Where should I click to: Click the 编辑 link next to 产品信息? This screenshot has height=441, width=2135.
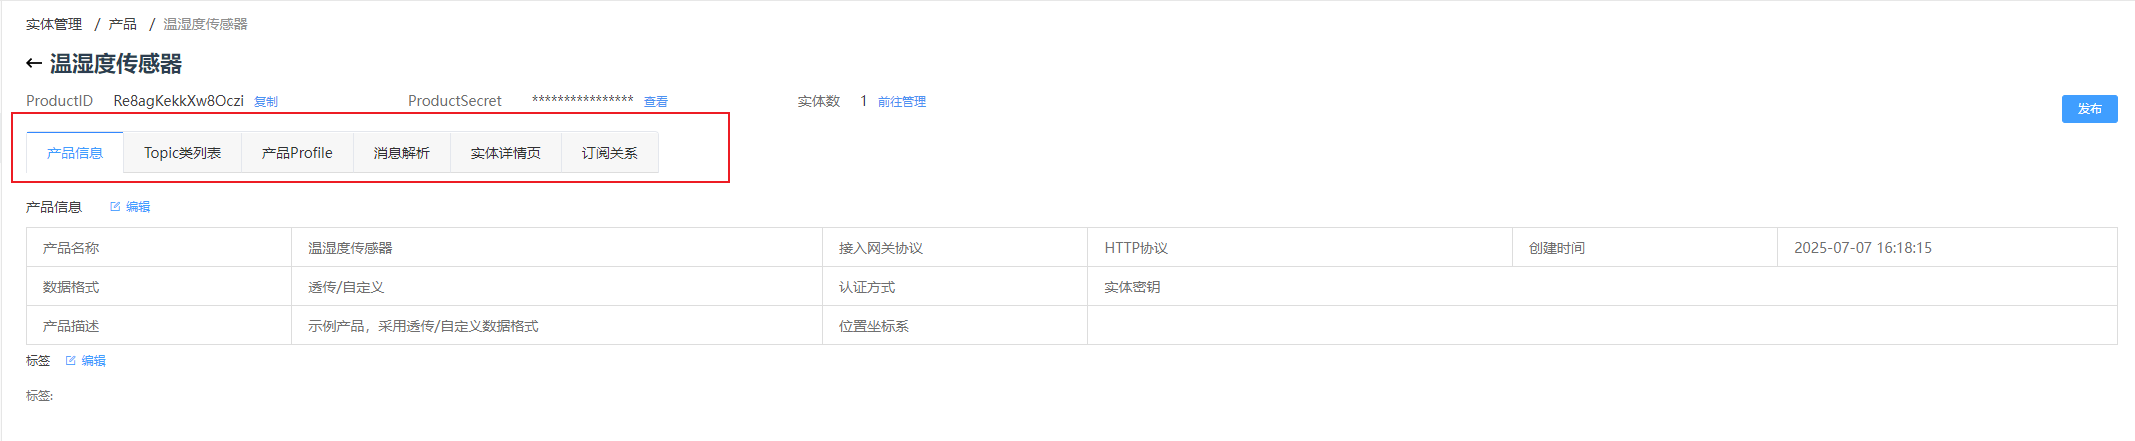(x=138, y=207)
